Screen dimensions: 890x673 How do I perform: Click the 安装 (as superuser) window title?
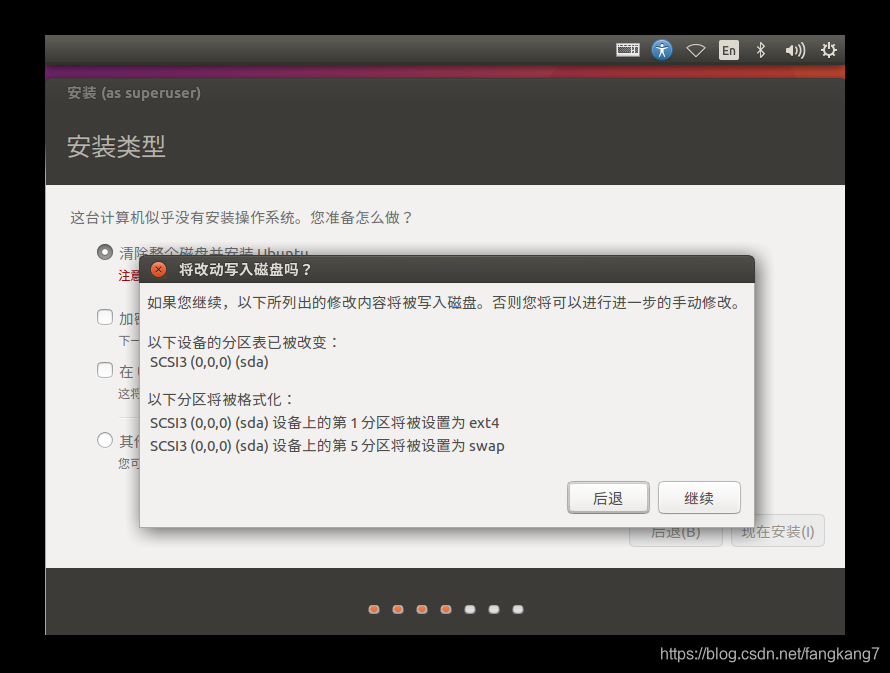point(134,93)
